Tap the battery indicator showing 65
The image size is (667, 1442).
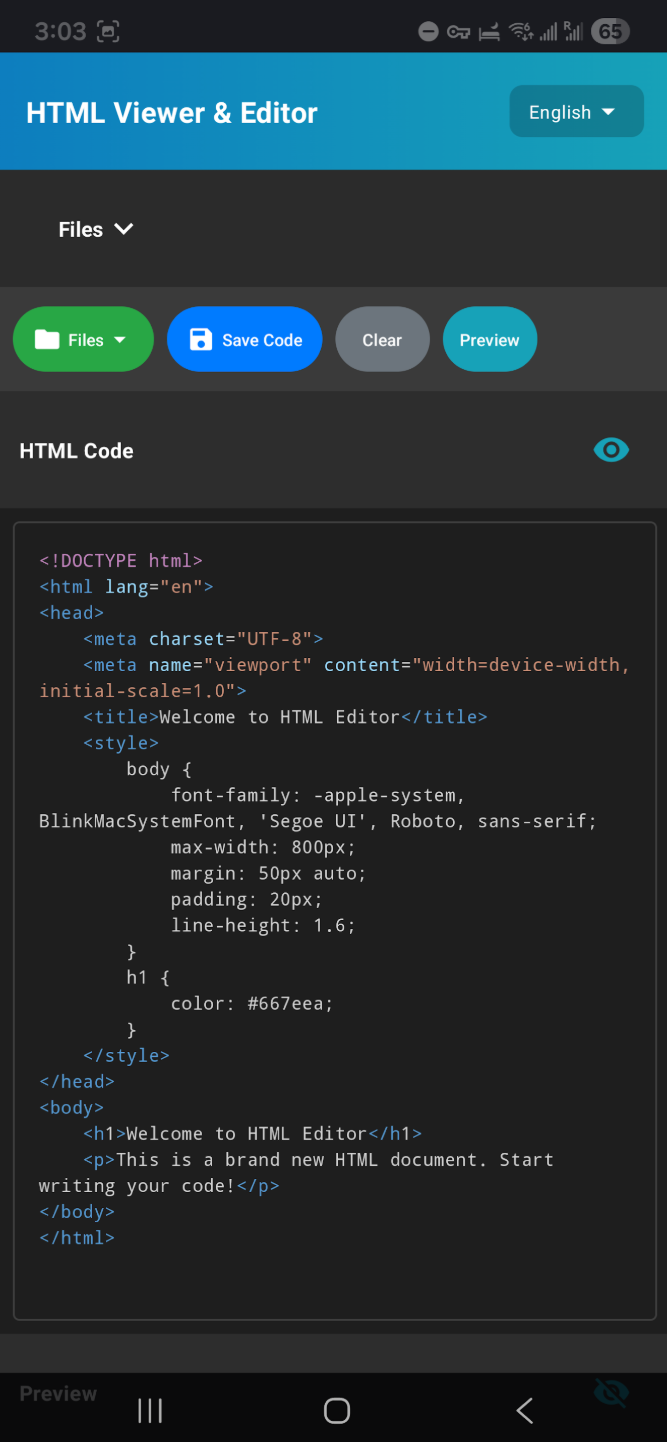(610, 31)
